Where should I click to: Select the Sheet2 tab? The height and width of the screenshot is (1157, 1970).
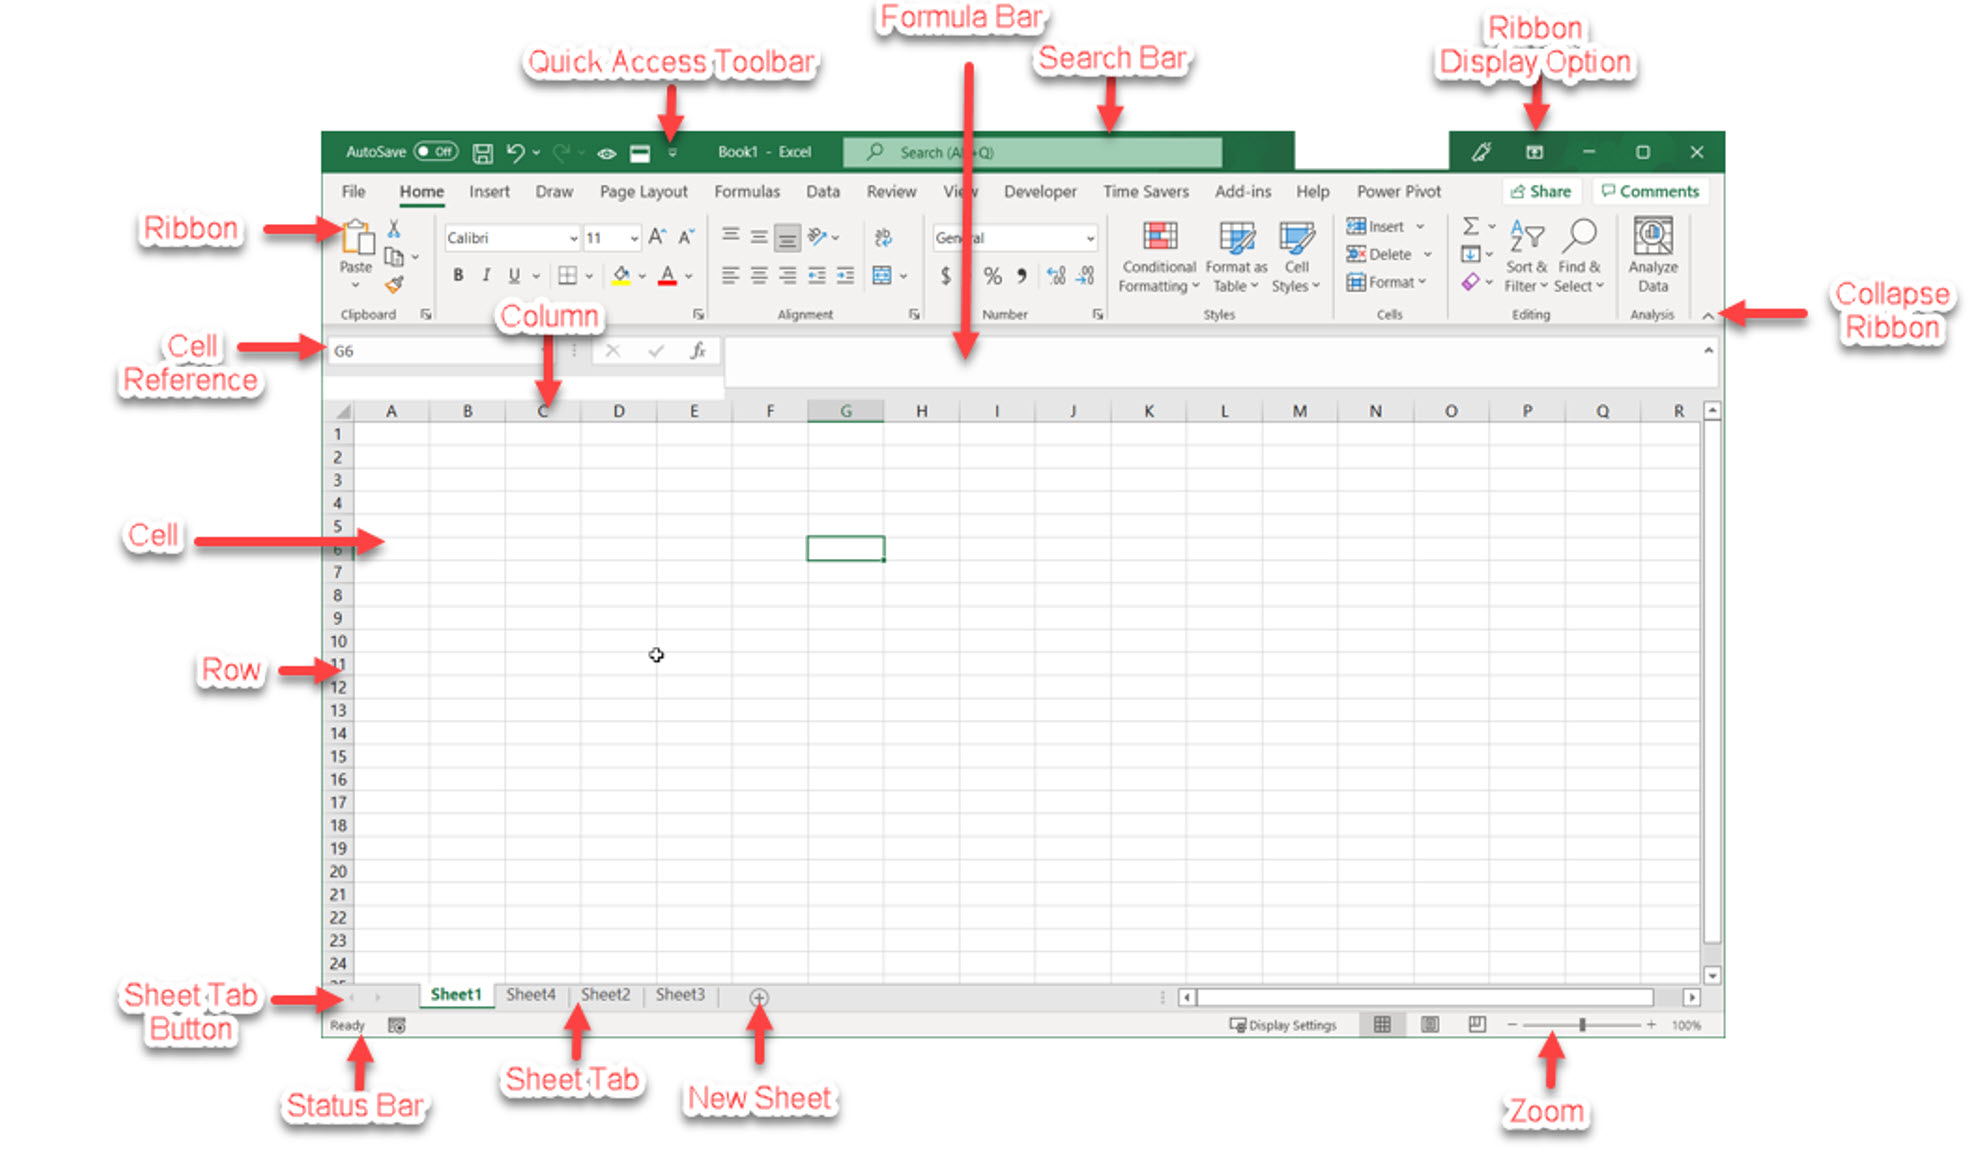(x=605, y=994)
